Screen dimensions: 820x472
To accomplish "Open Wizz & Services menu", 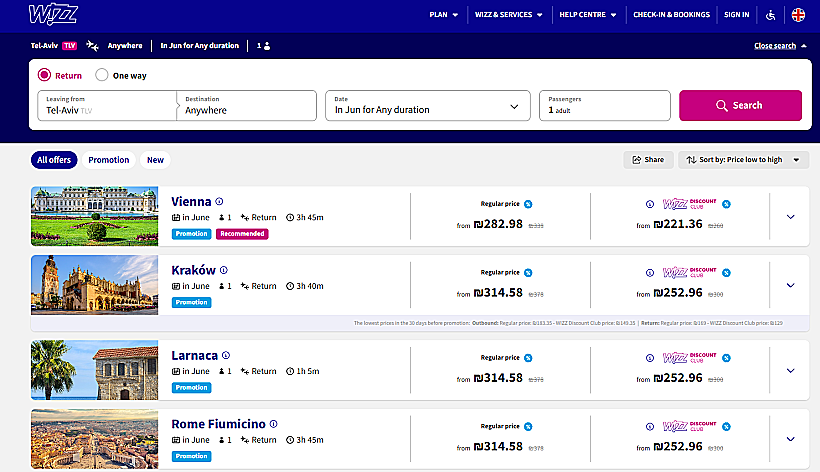I will click(x=509, y=15).
